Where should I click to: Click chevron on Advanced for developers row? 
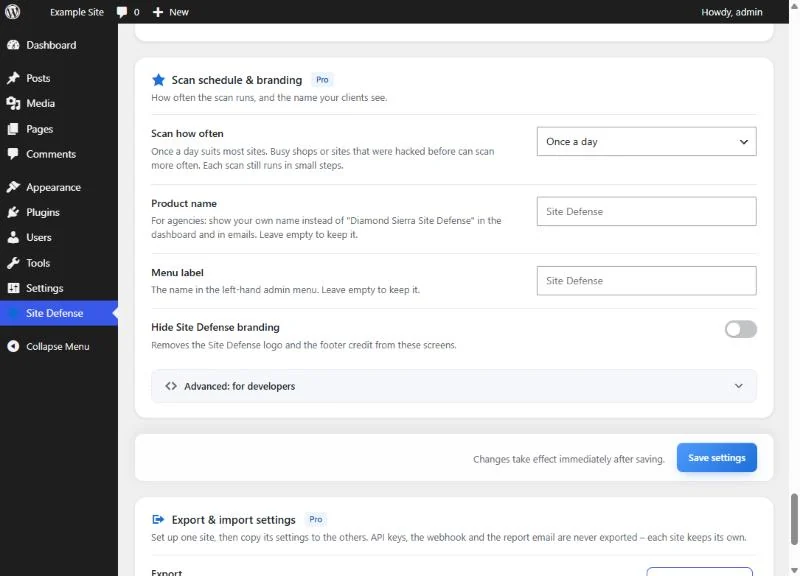[738, 386]
